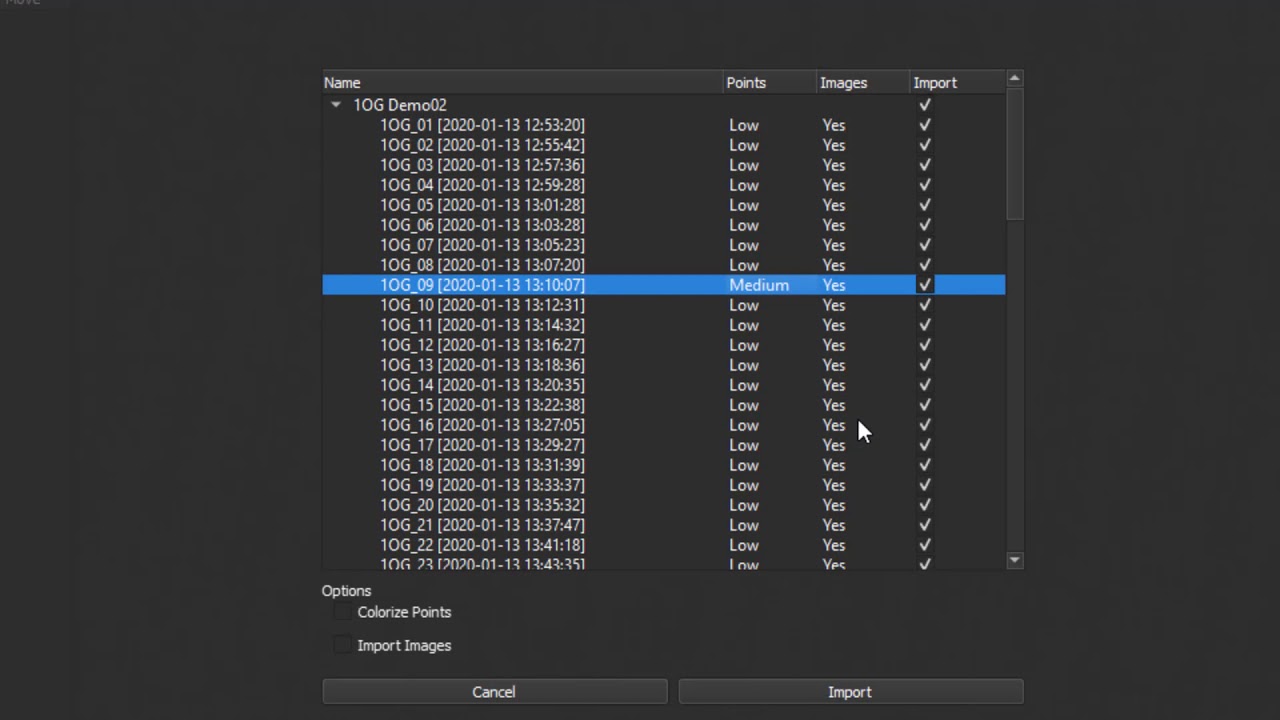Click the Import button
The height and width of the screenshot is (720, 1280).
(850, 692)
